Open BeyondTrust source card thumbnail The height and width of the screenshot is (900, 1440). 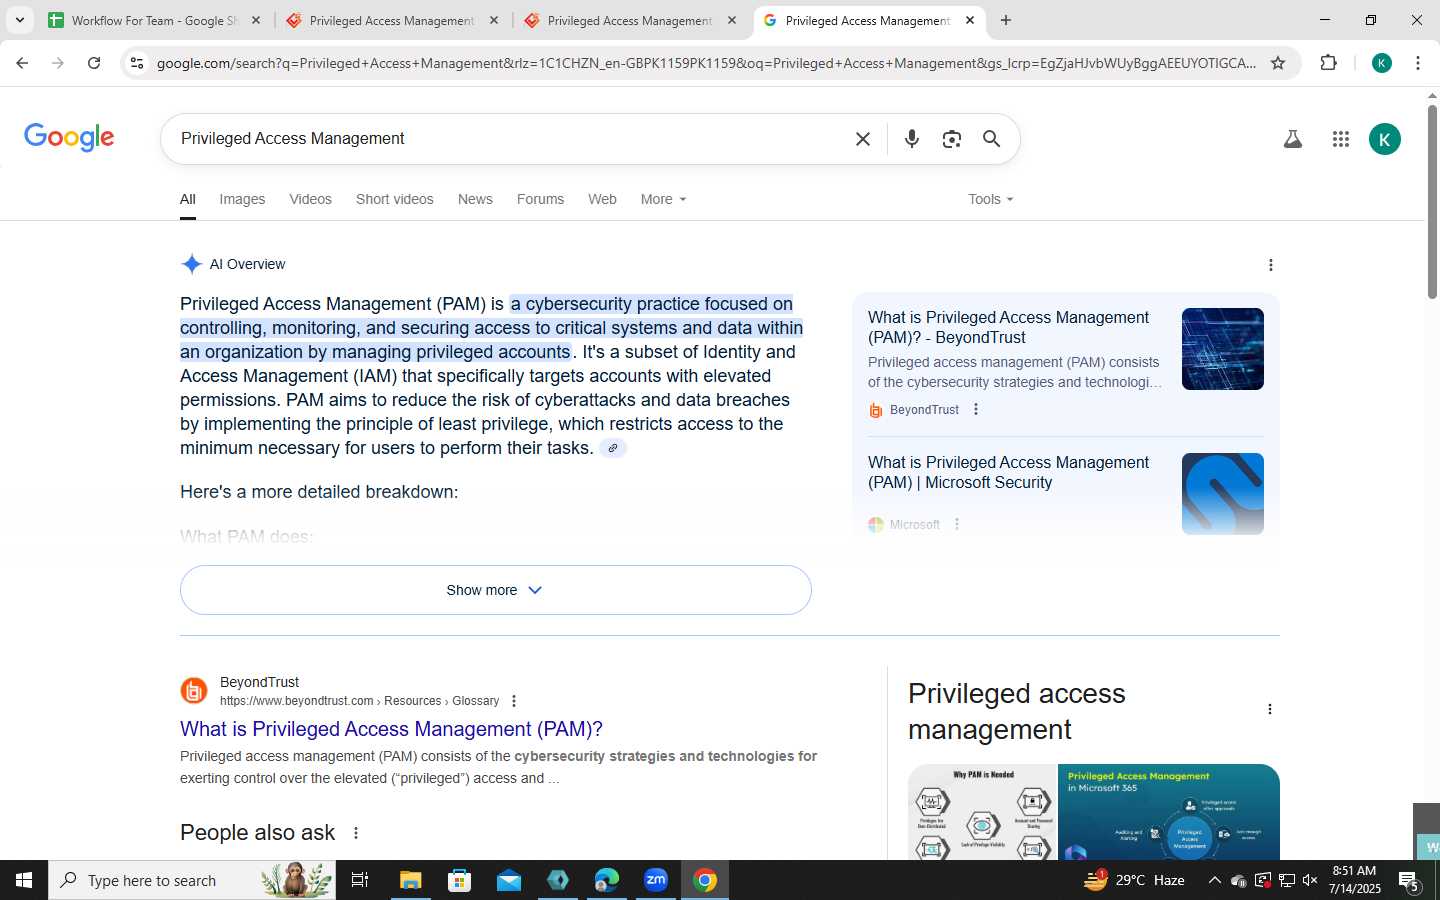point(1222,349)
